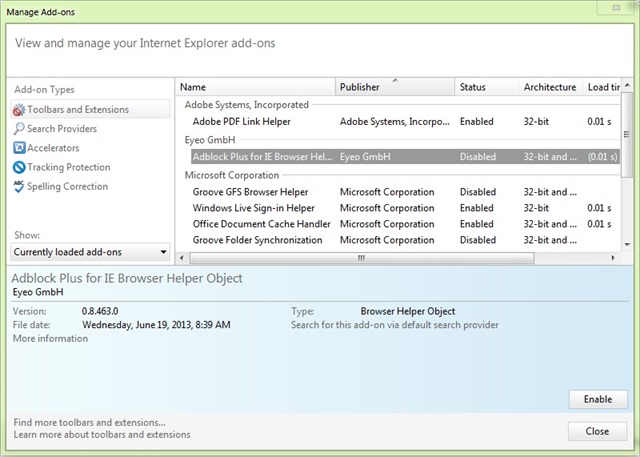Click the vertical scrollbar up arrow
Screen dimensions: 640x457
627,85
